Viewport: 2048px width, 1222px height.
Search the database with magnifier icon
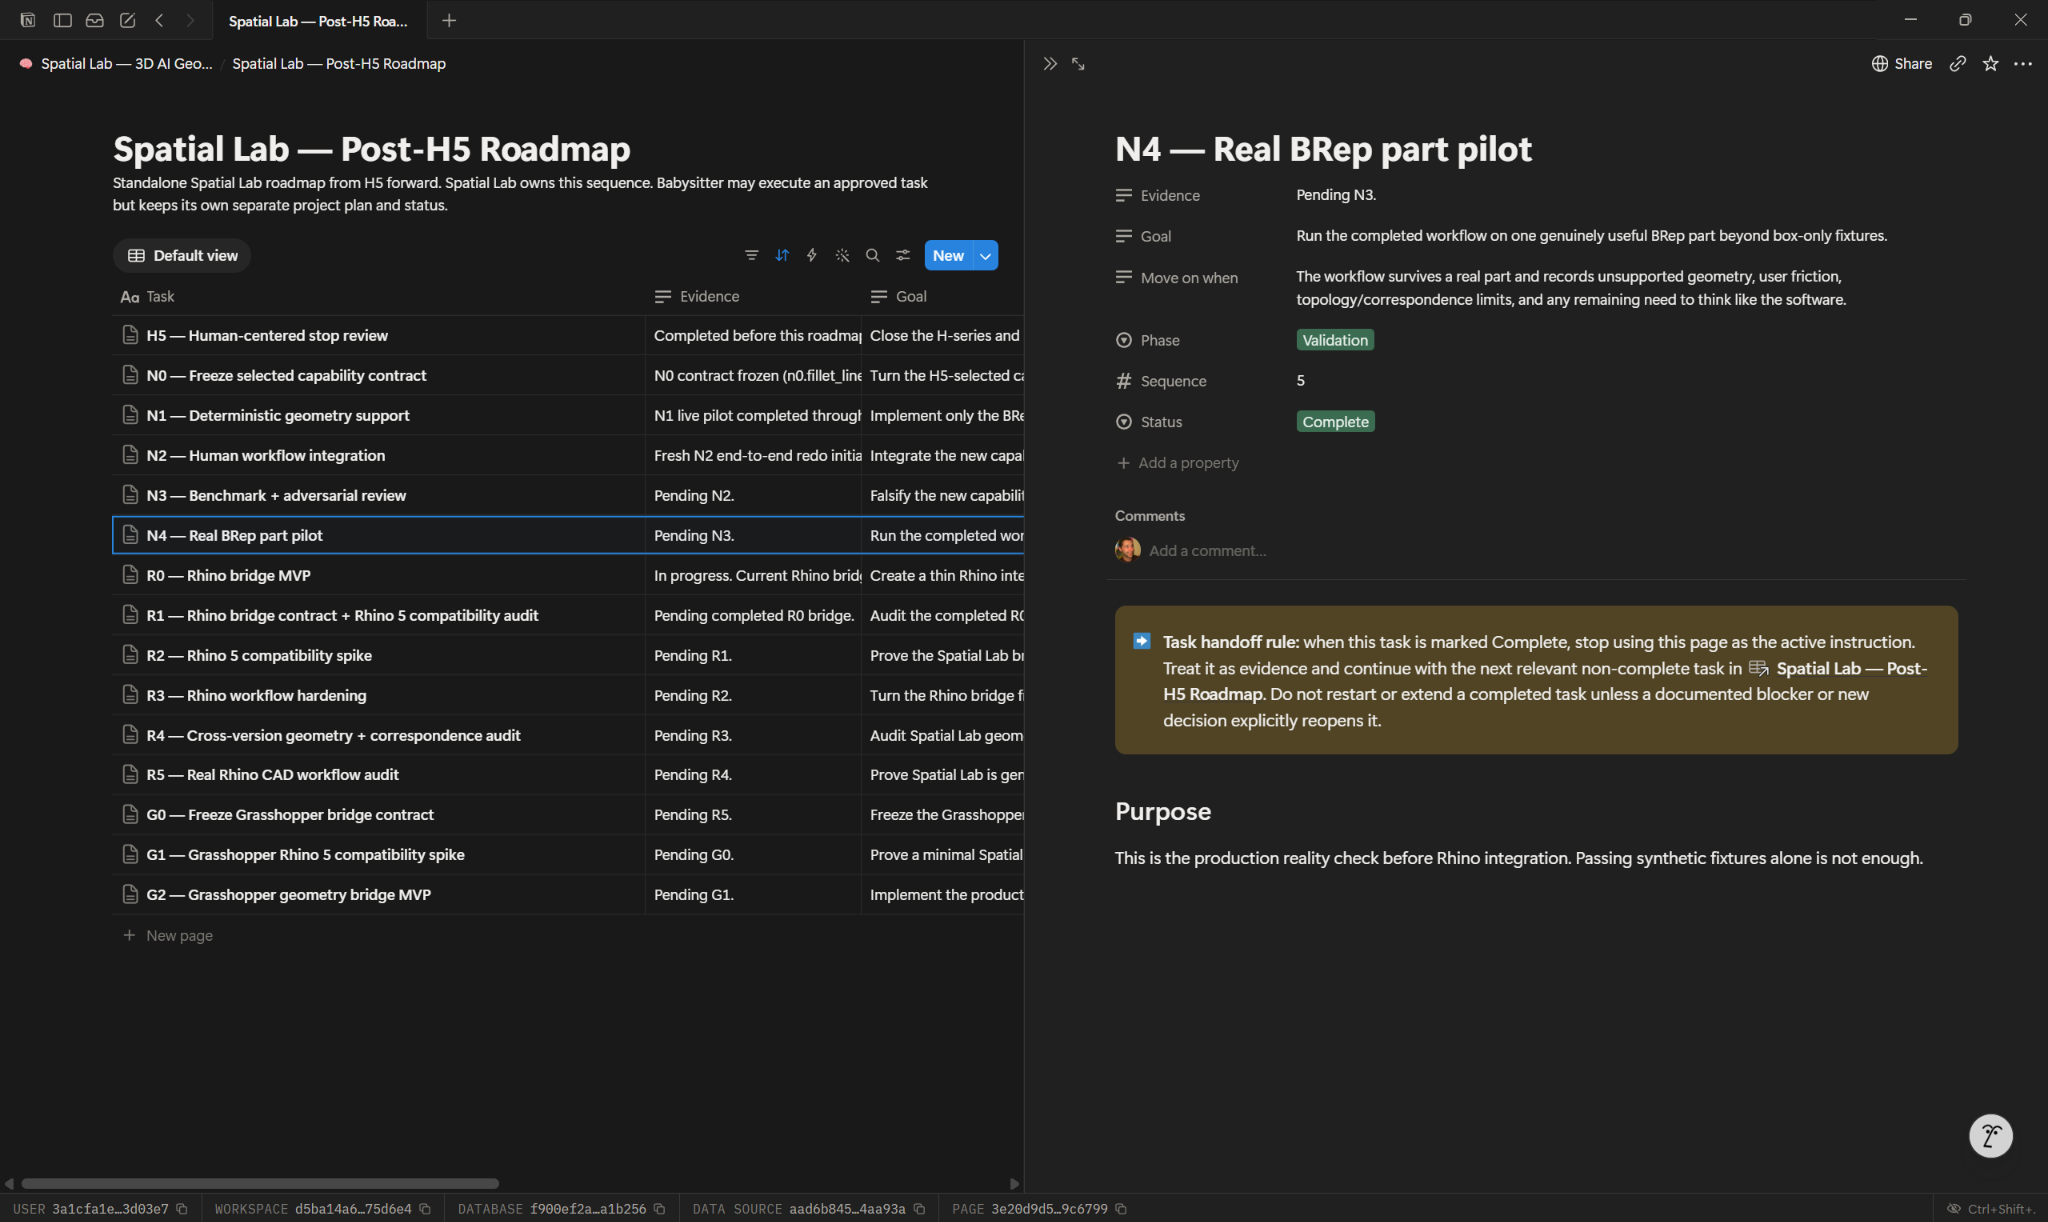[873, 256]
